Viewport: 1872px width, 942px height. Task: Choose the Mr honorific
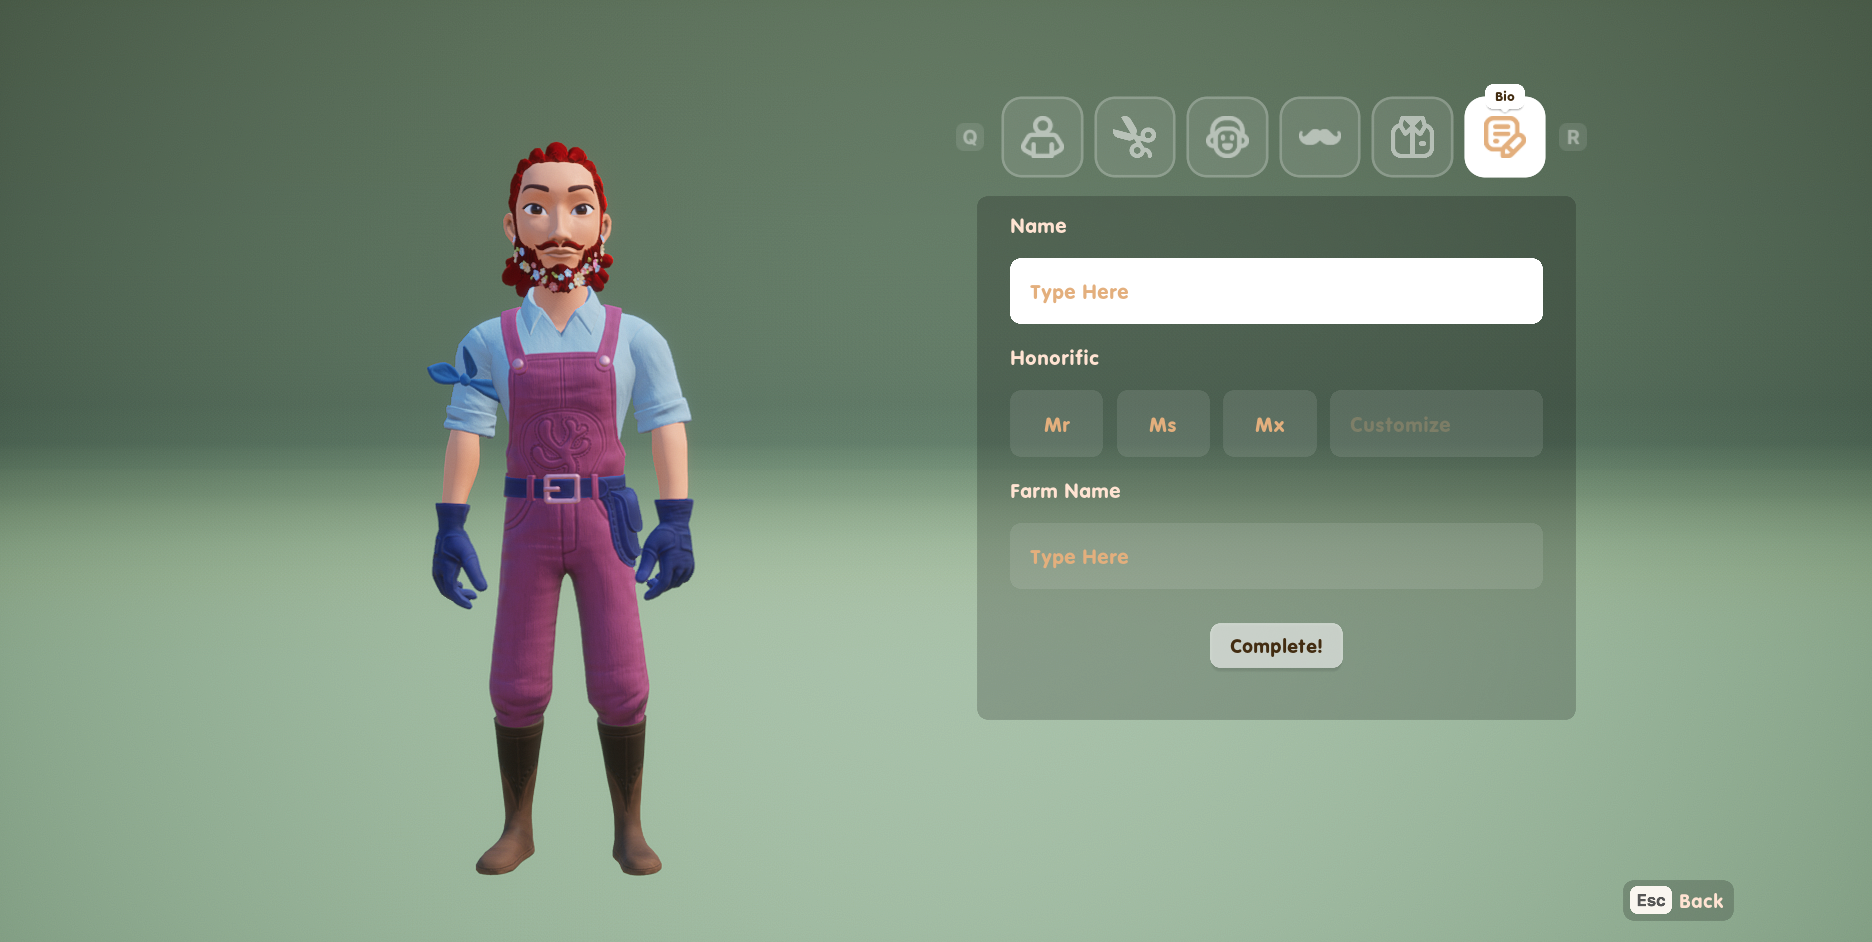1056,424
